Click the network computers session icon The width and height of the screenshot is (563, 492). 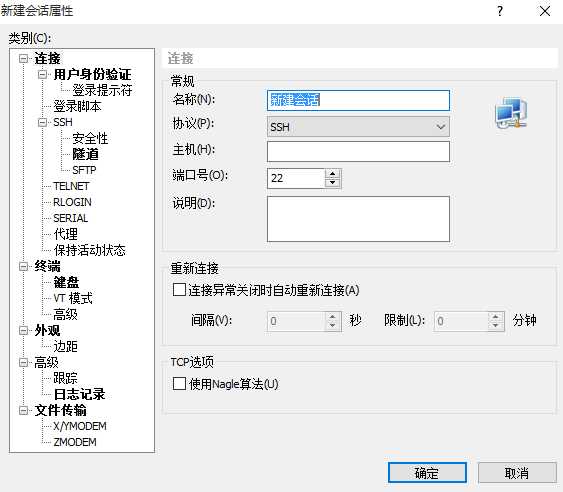pyautogui.click(x=511, y=112)
